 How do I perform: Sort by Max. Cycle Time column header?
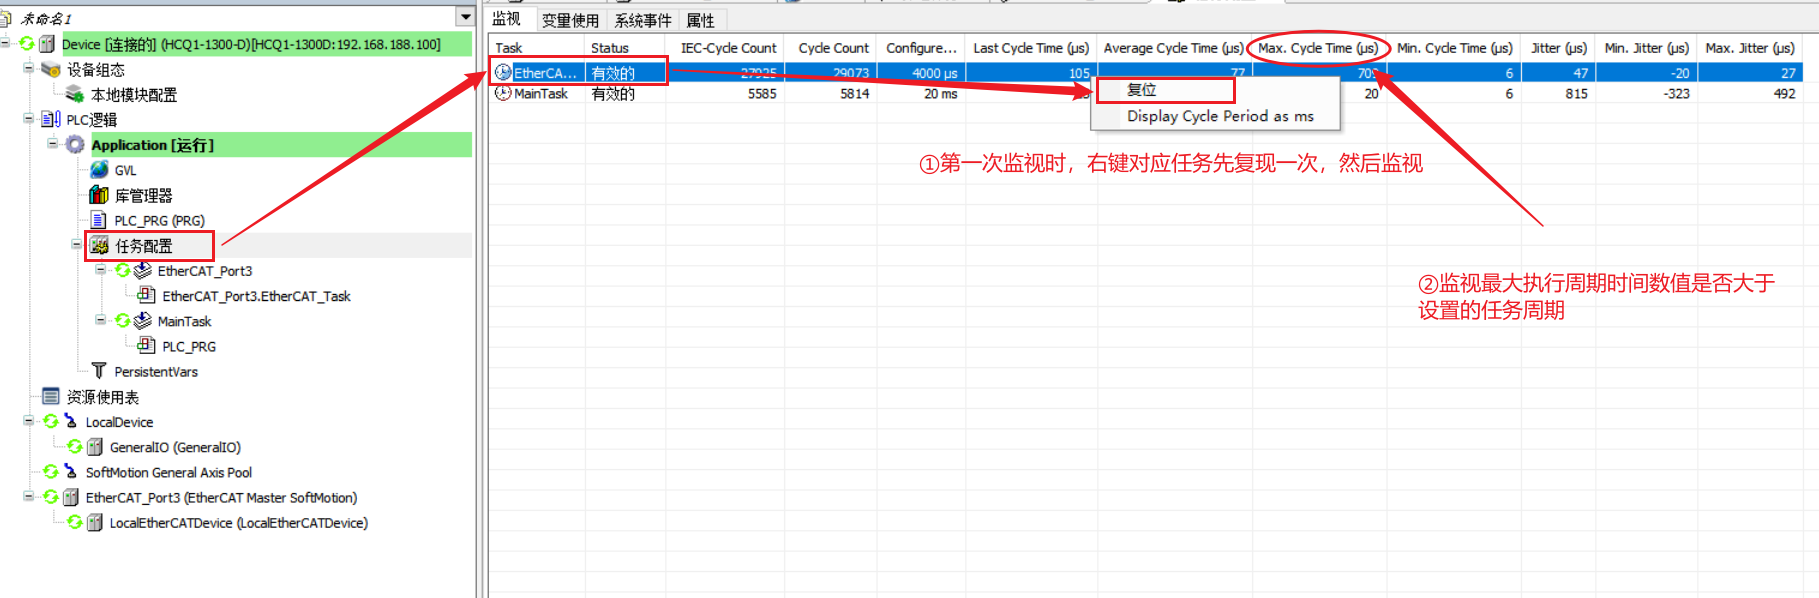[1317, 48]
